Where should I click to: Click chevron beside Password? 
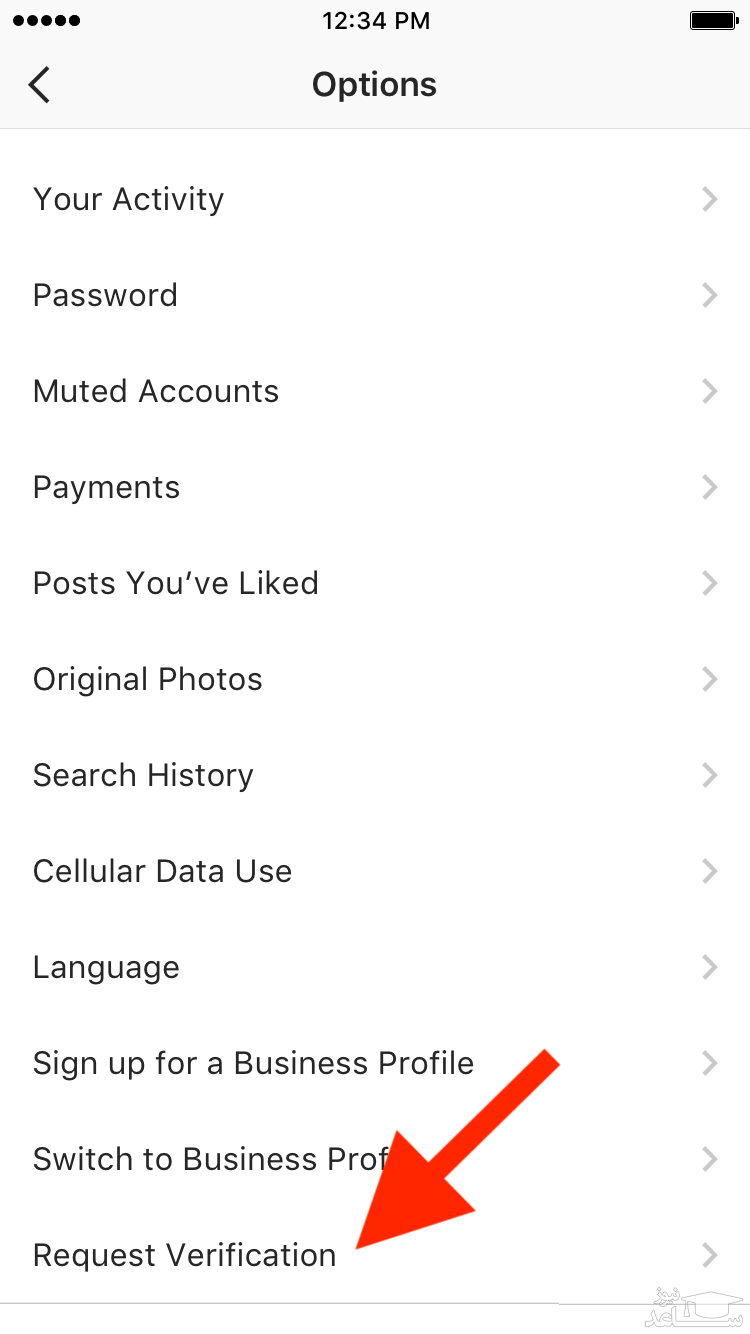point(710,295)
